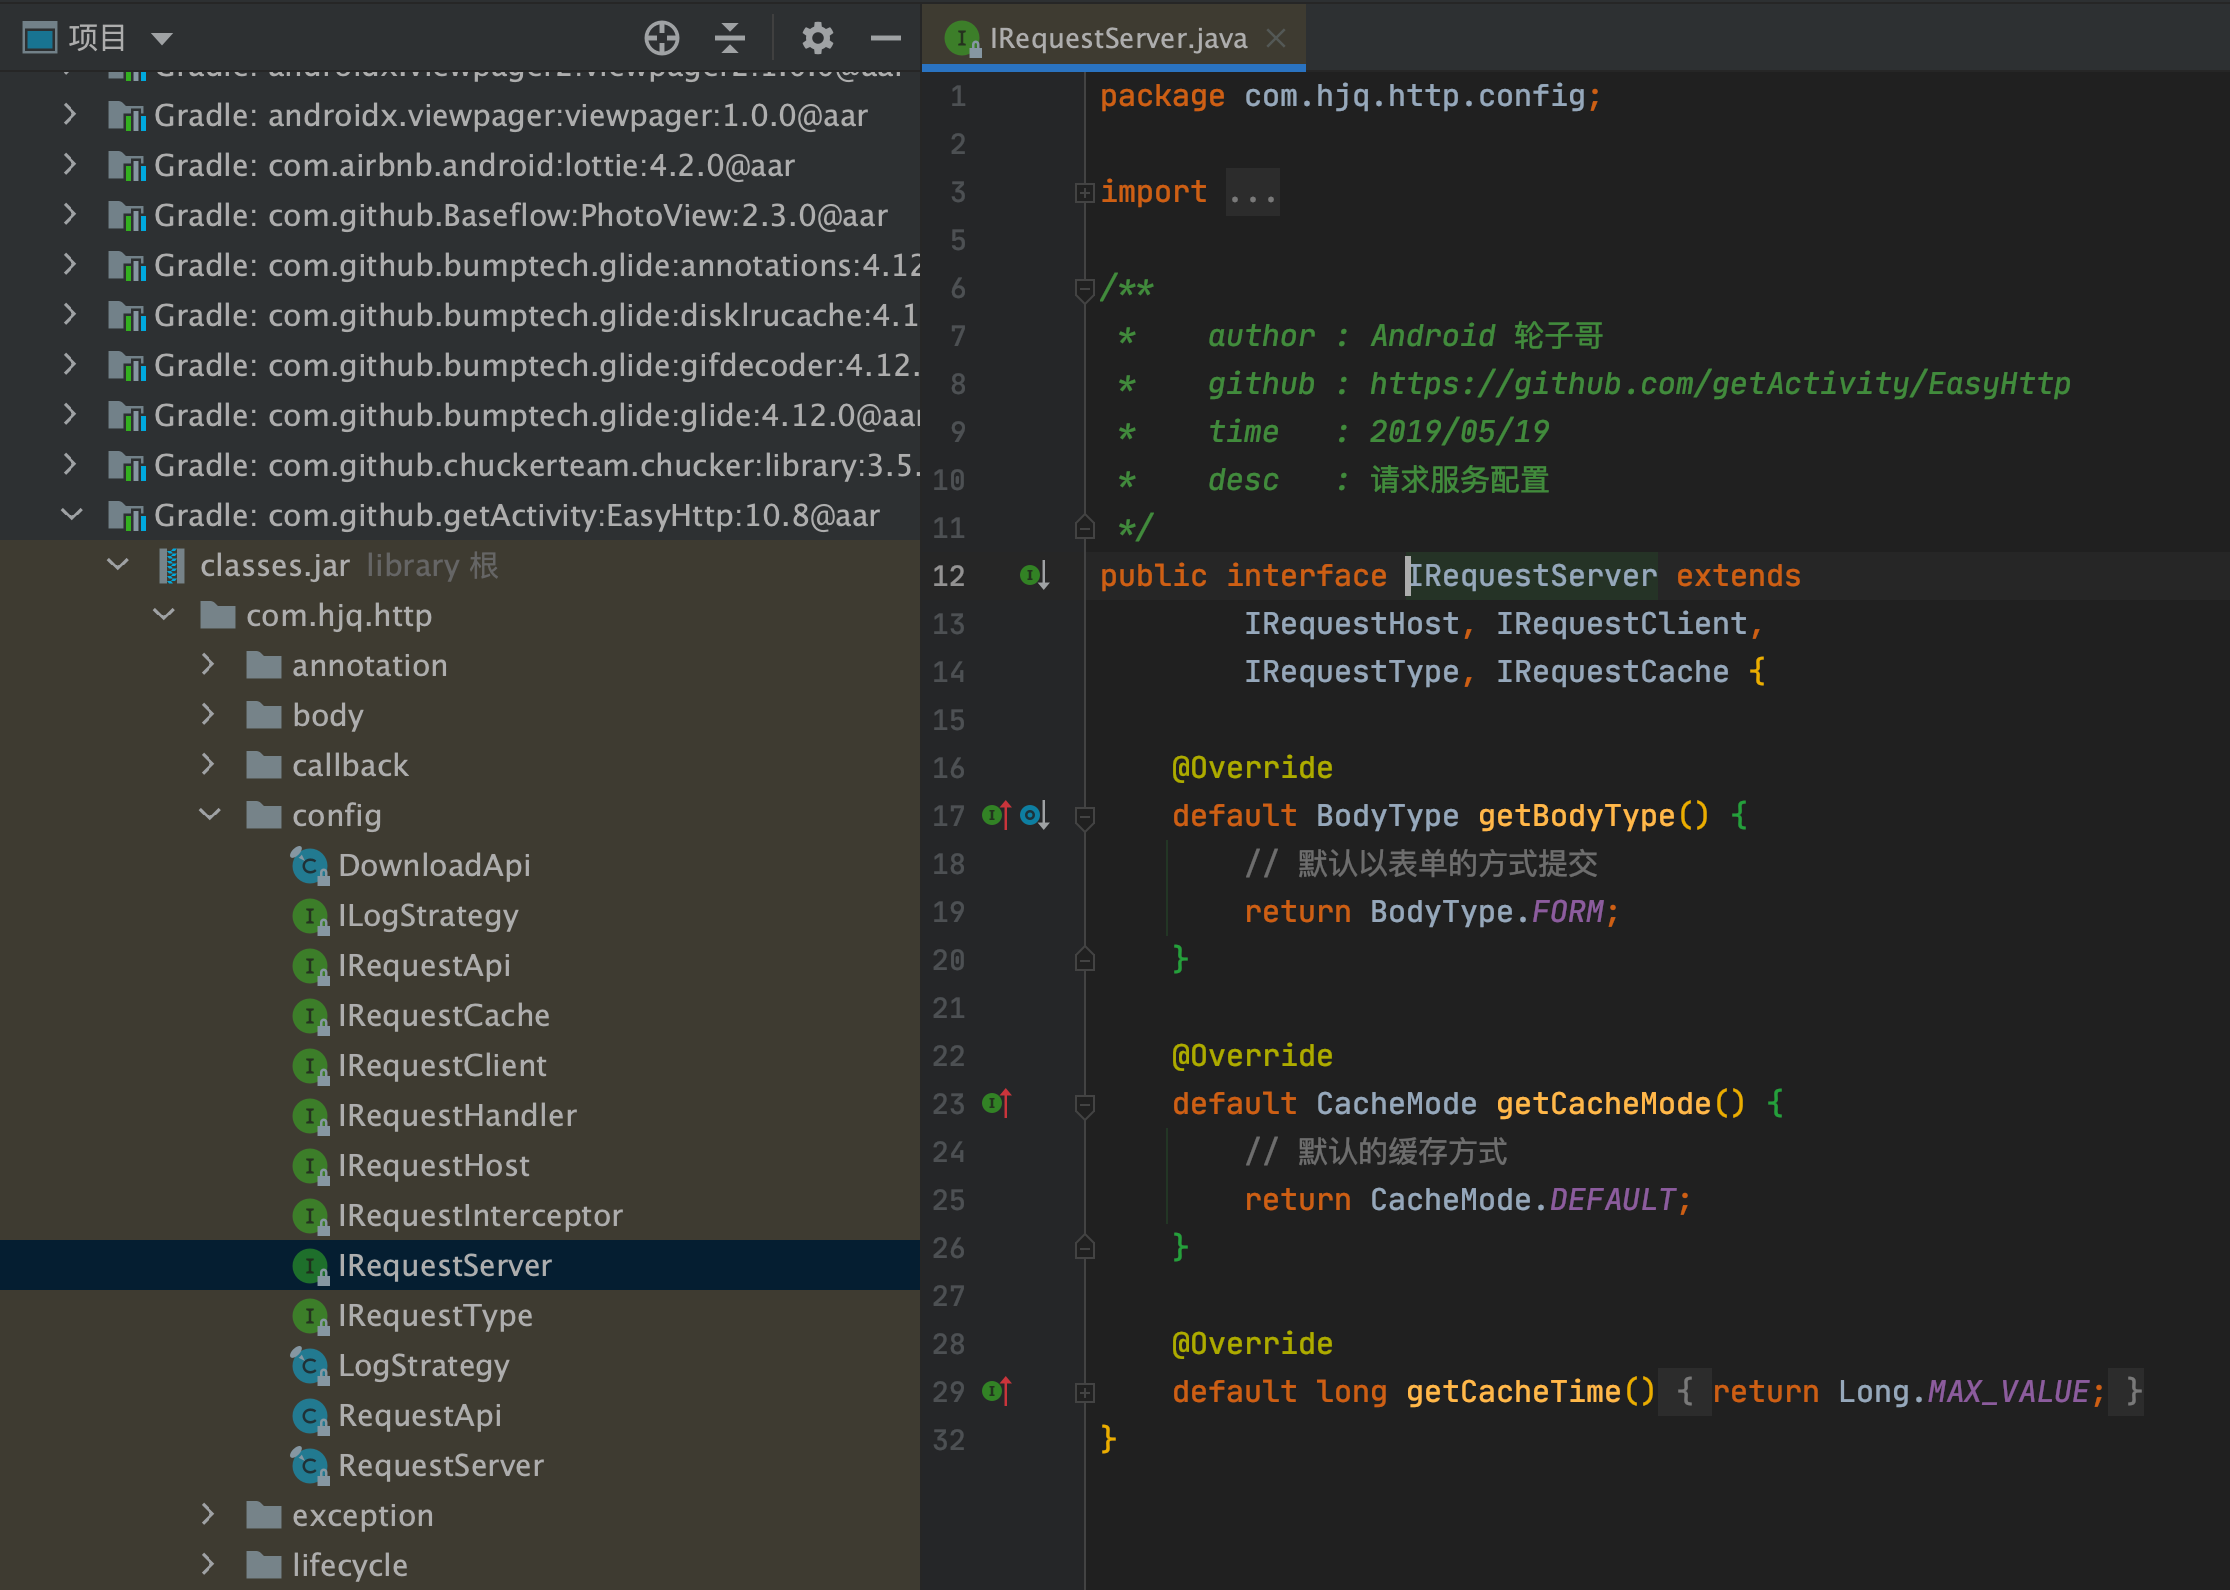Click the override gutter icon on line 29

pos(997,1391)
